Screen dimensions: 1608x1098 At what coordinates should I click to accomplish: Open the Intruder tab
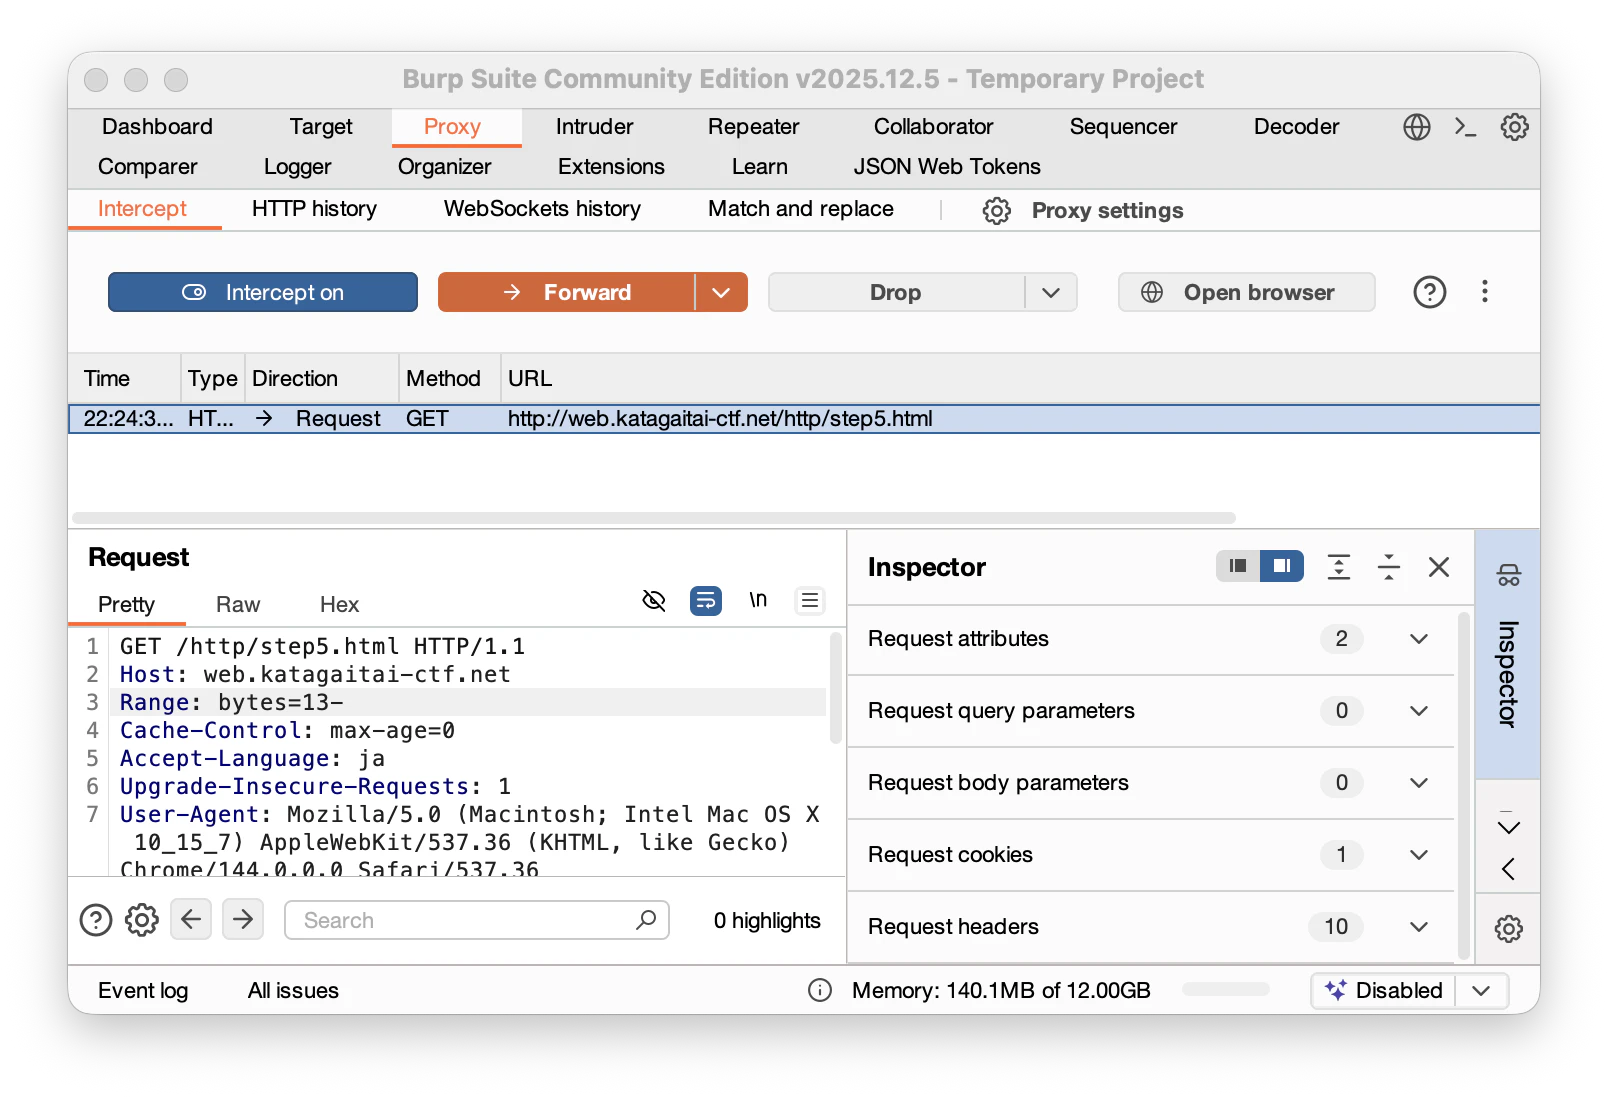[594, 127]
